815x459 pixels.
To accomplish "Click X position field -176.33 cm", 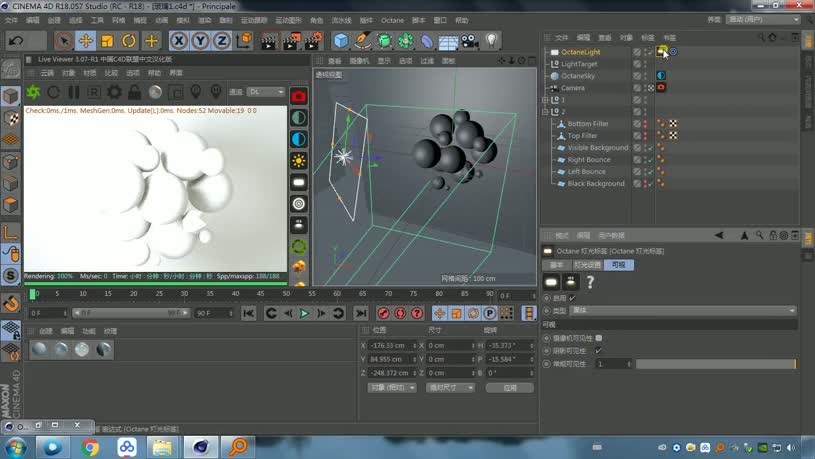I will (392, 345).
